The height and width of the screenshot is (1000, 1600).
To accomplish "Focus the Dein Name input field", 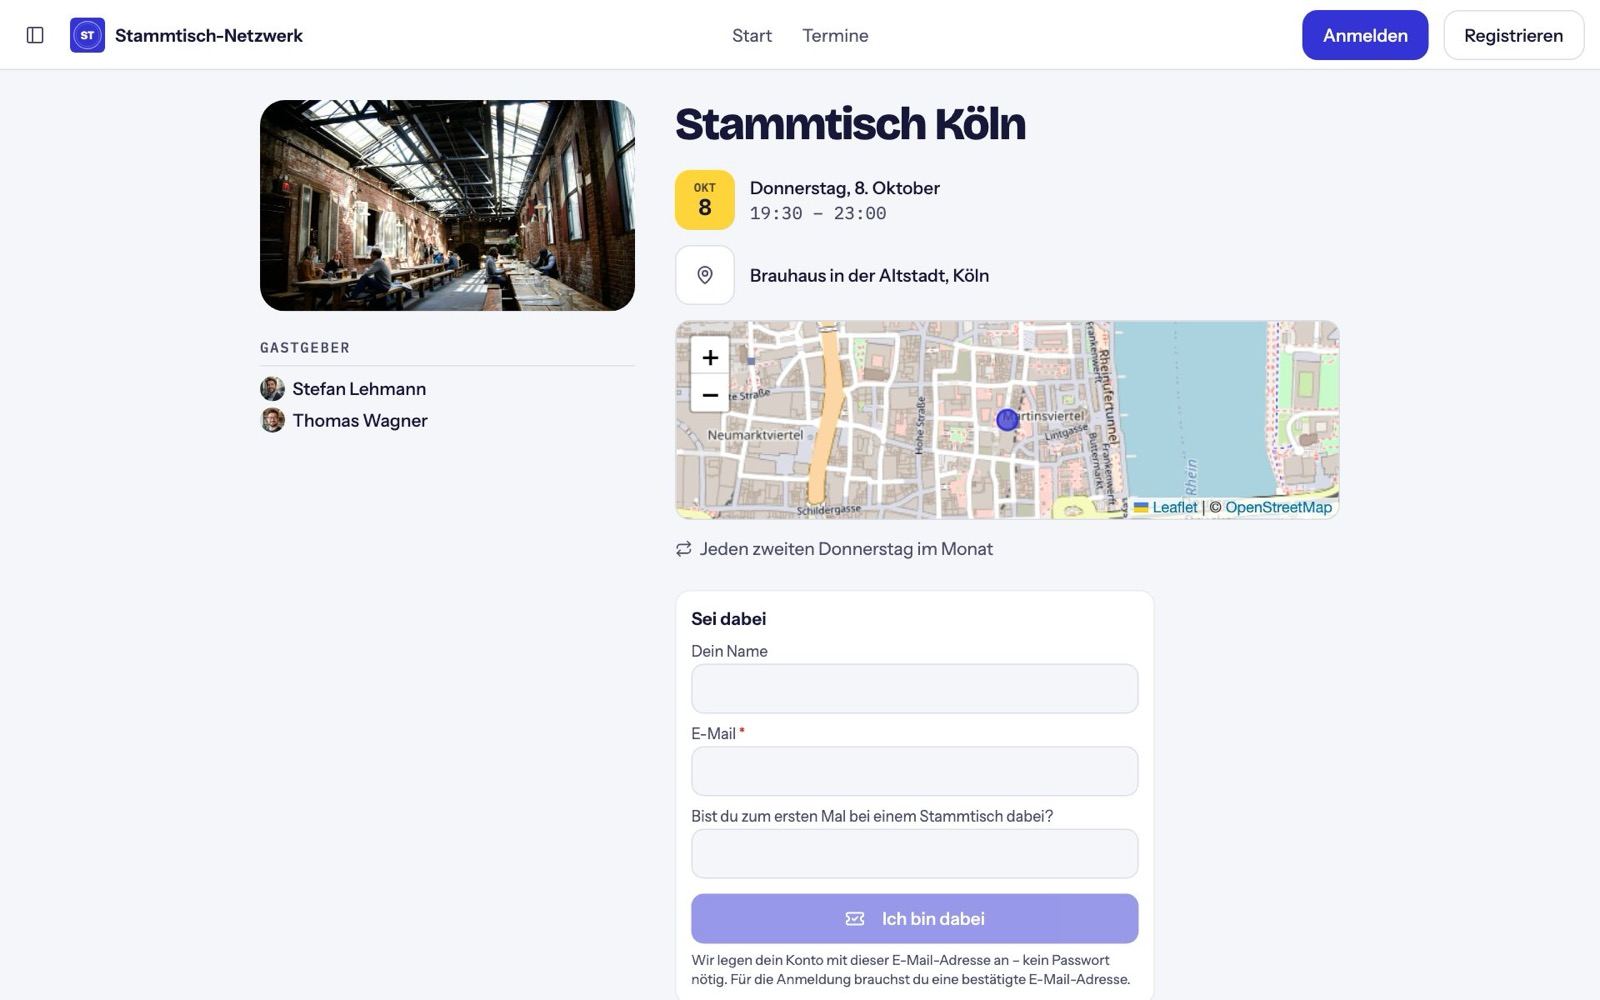I will click(914, 689).
